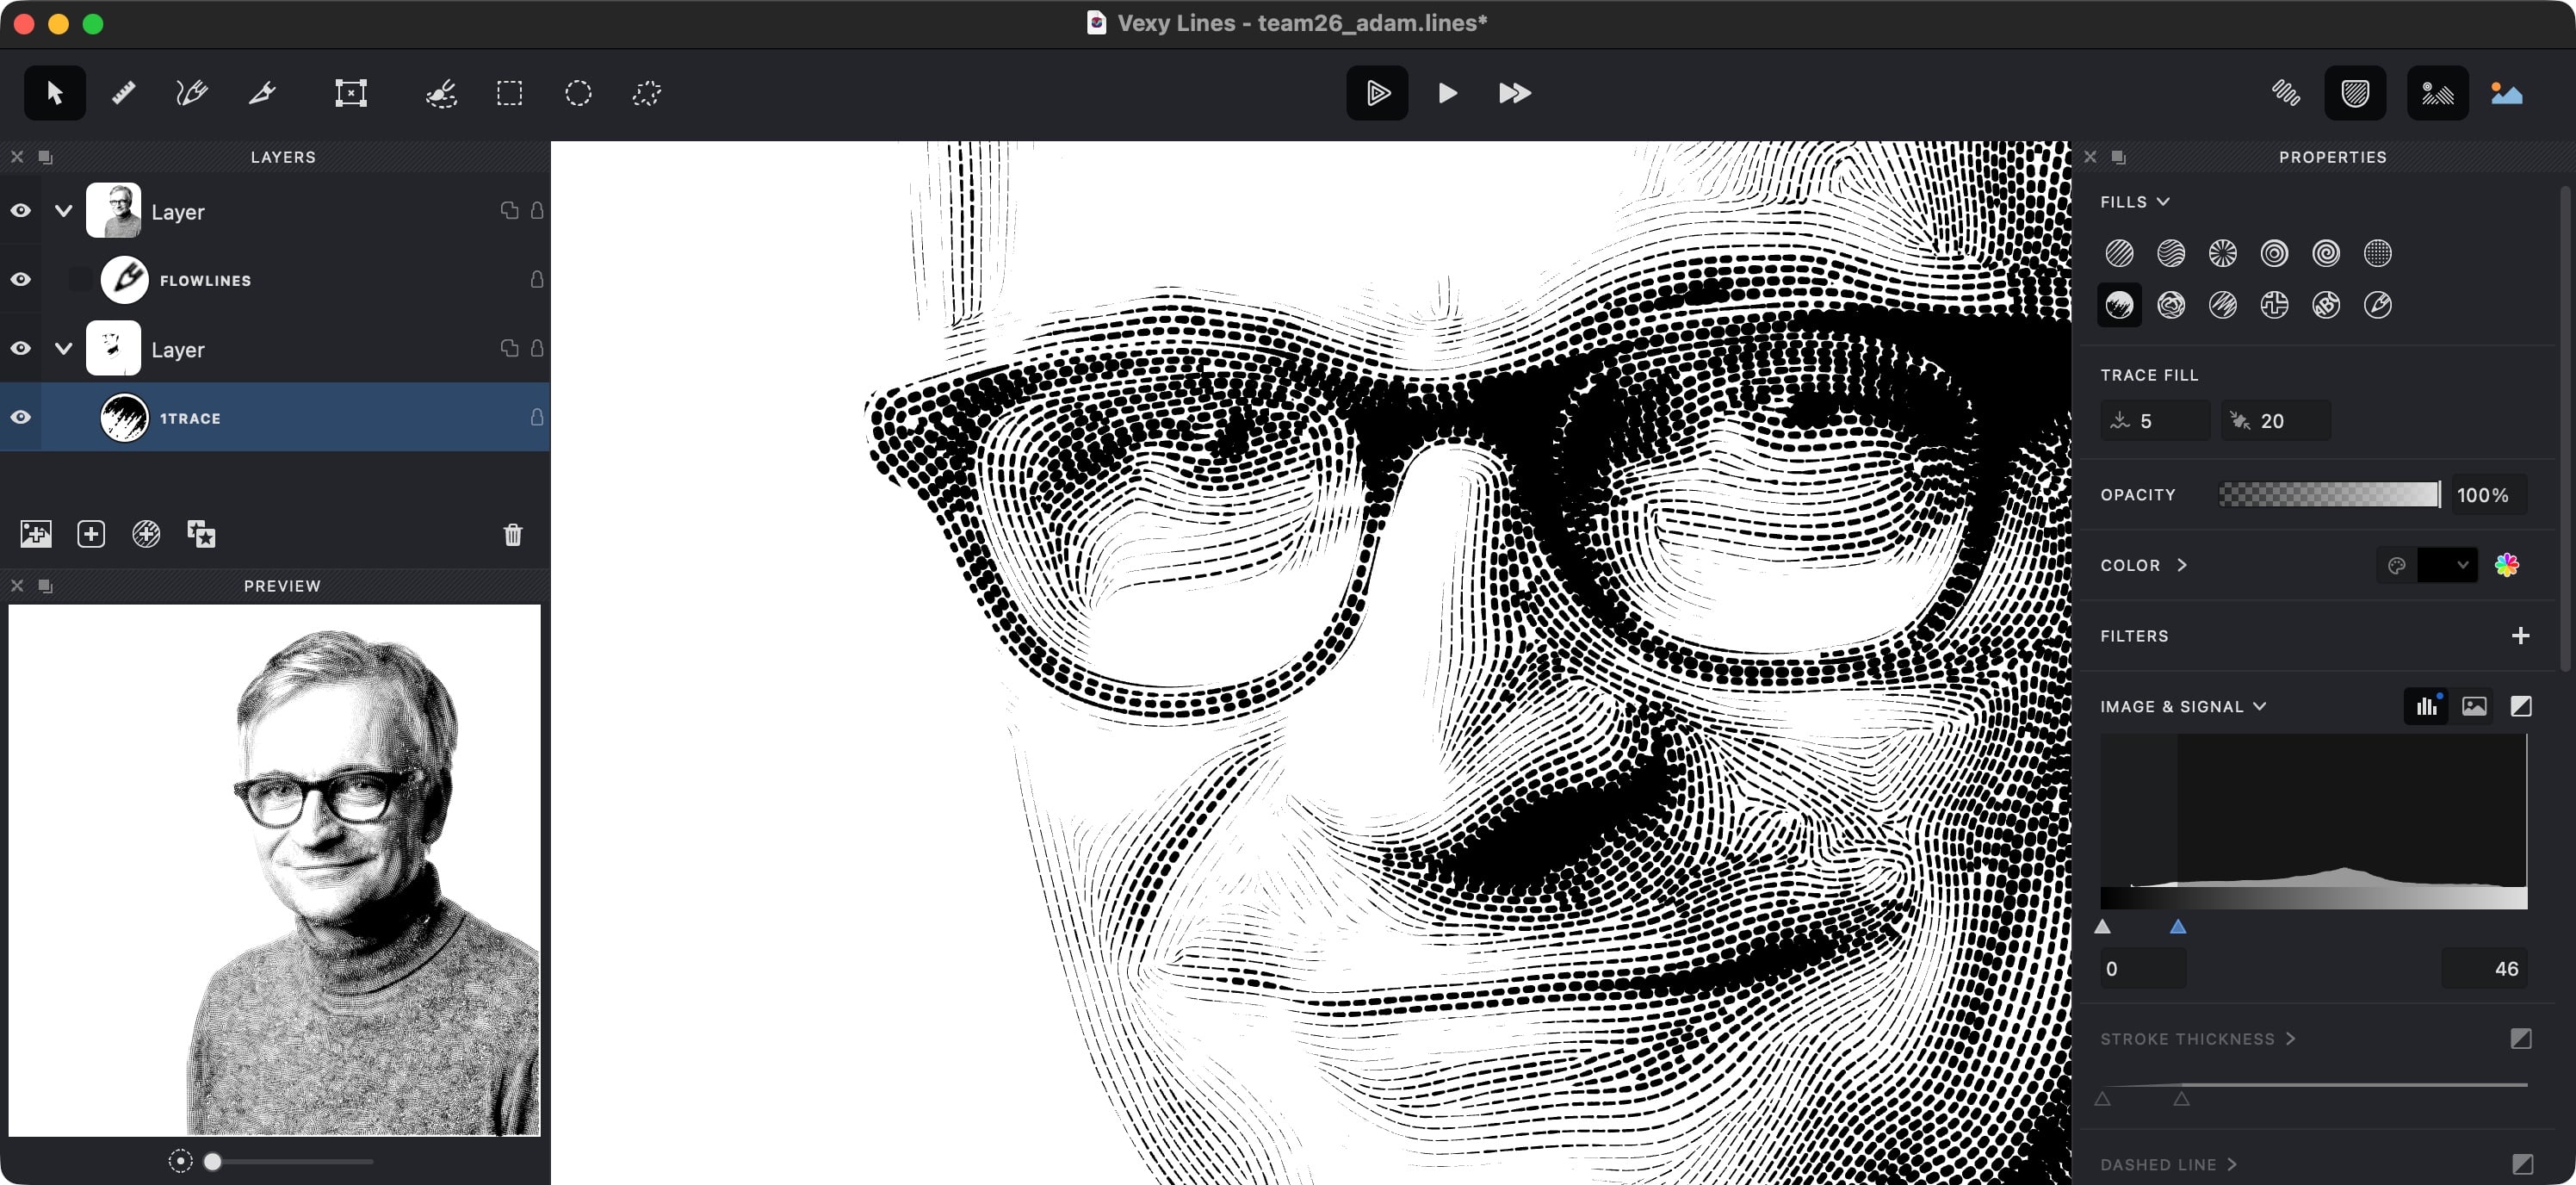
Task: Hide the 1TRACE fill
Action: tap(20, 417)
